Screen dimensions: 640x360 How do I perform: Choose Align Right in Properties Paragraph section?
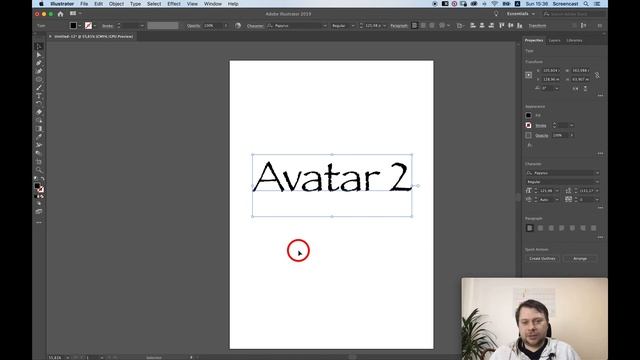(551, 228)
